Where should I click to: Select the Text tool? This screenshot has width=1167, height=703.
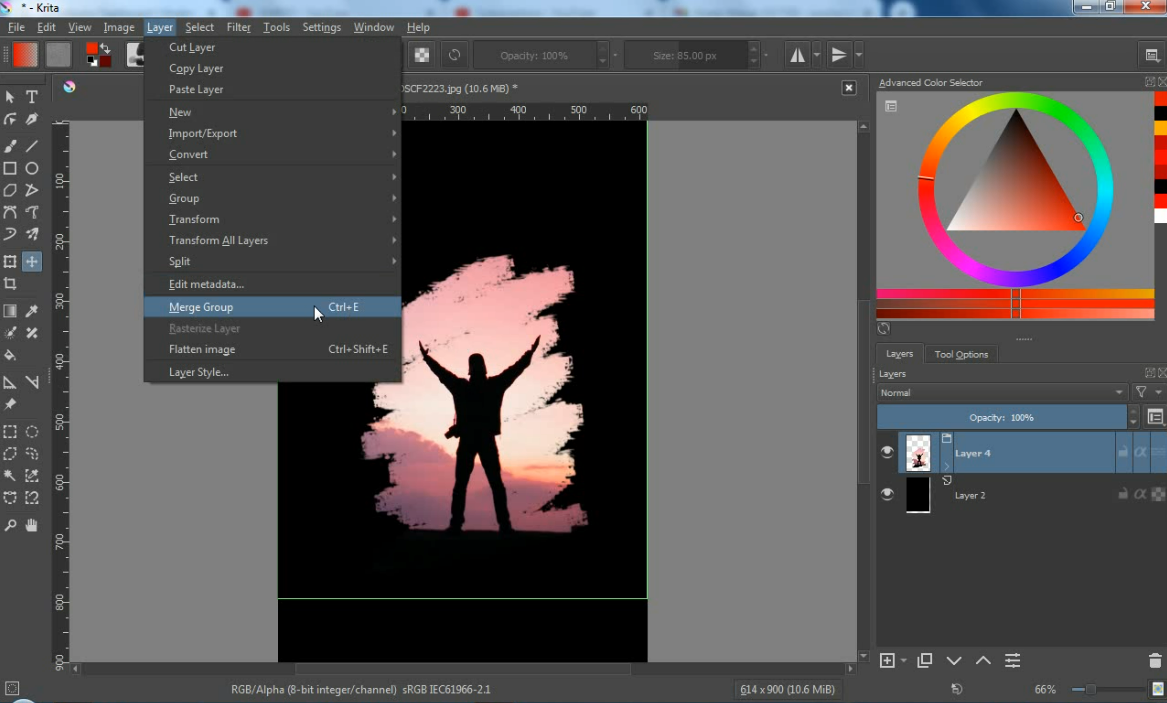32,97
